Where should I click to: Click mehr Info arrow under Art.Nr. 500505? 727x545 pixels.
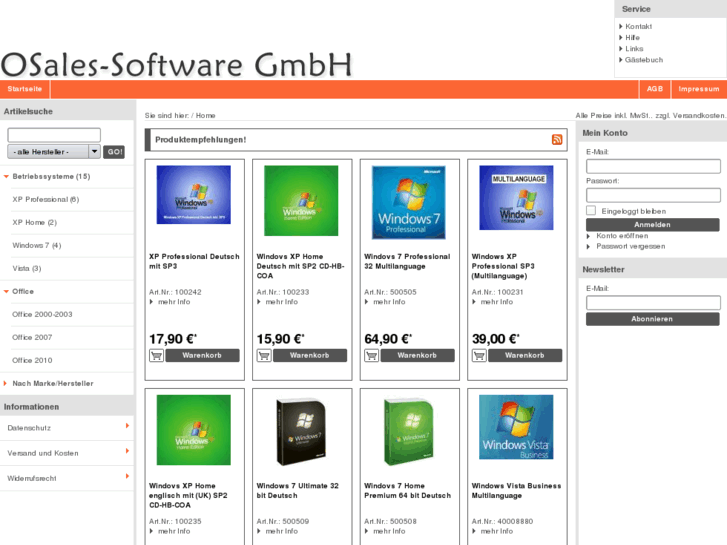click(x=366, y=302)
